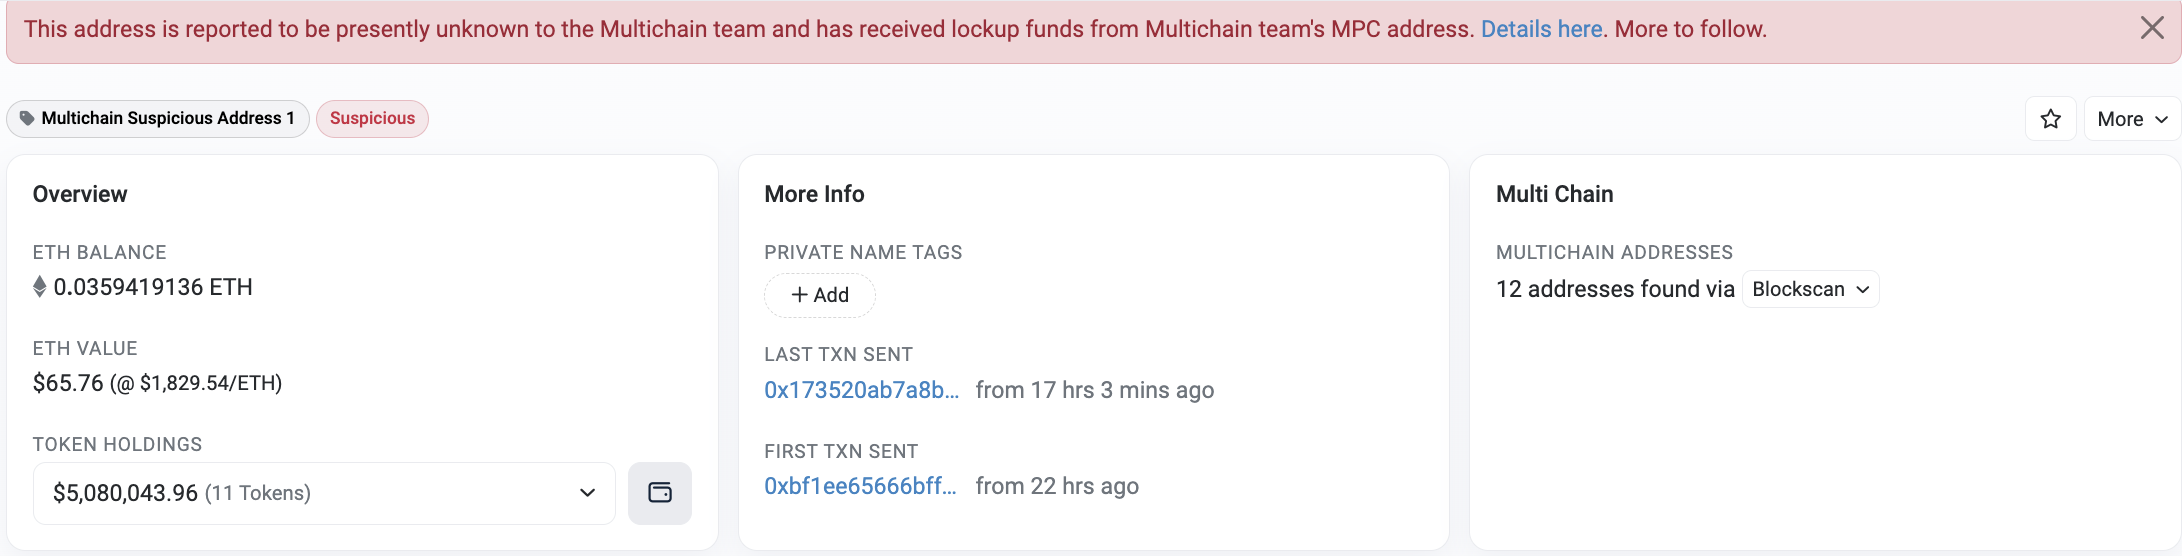Click the star favorite icon
The image size is (2182, 556).
[2050, 119]
